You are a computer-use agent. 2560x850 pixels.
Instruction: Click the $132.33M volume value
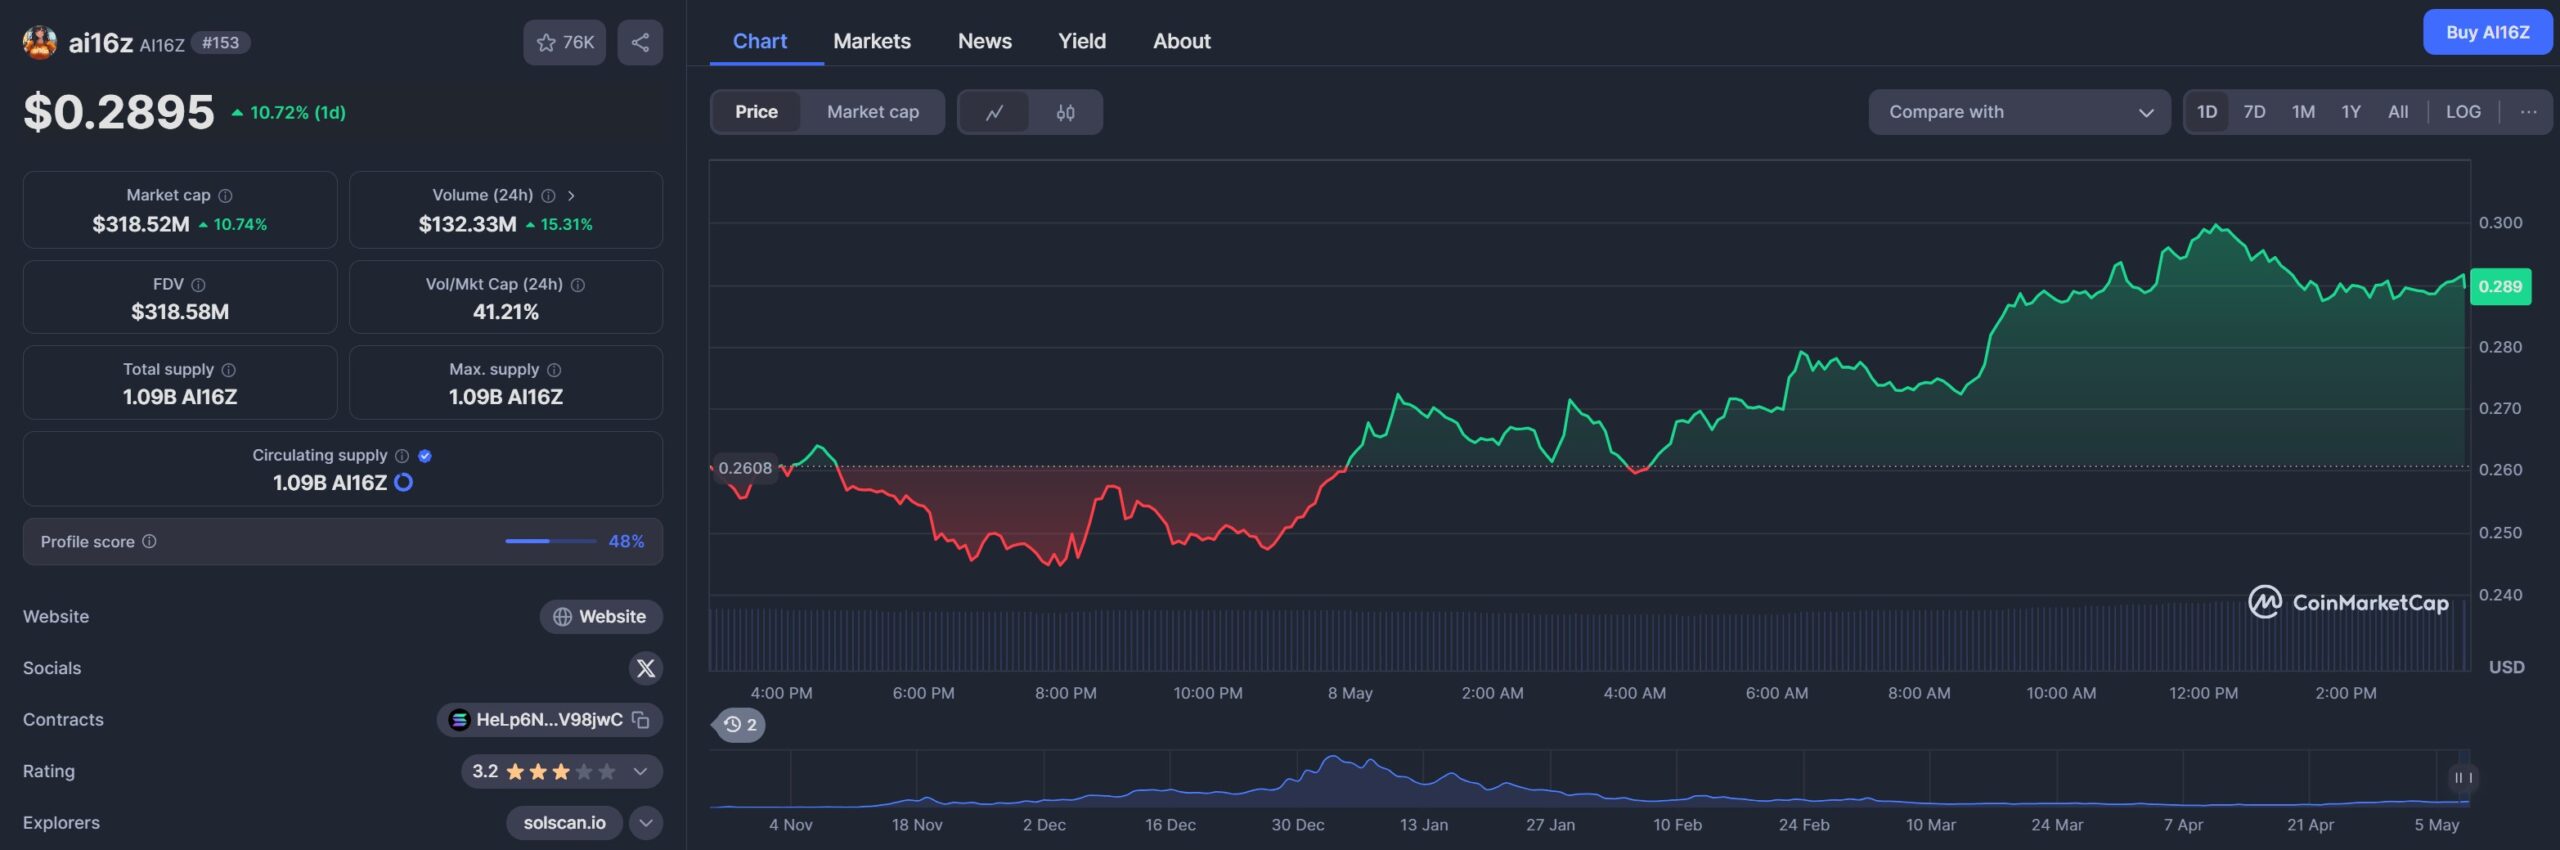click(x=467, y=225)
